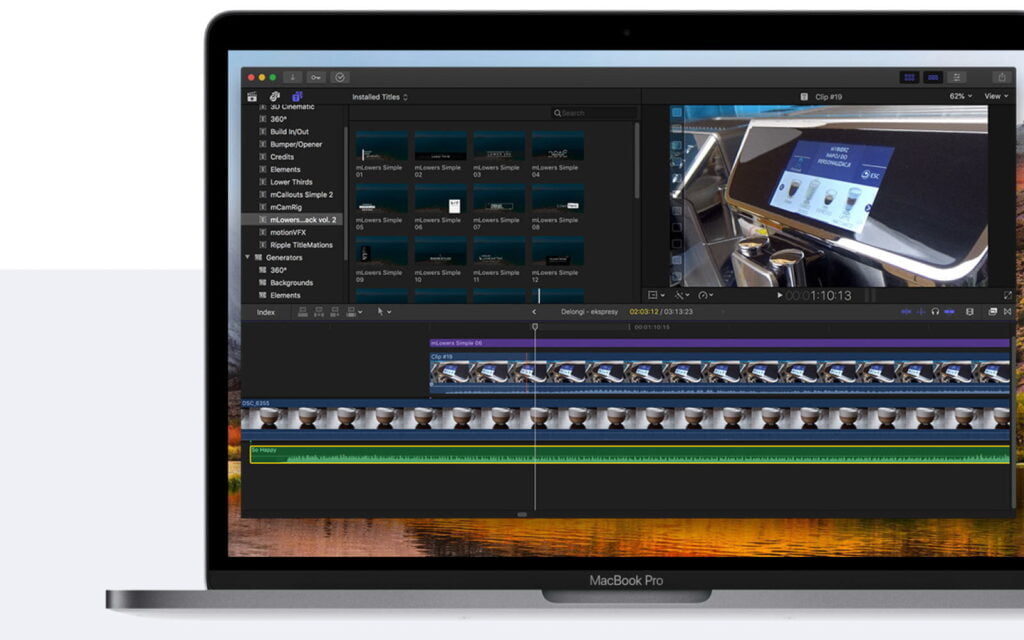This screenshot has width=1024, height=640.
Task: Select the mLowers Simple 07 thumbnail
Action: pyautogui.click(x=499, y=199)
